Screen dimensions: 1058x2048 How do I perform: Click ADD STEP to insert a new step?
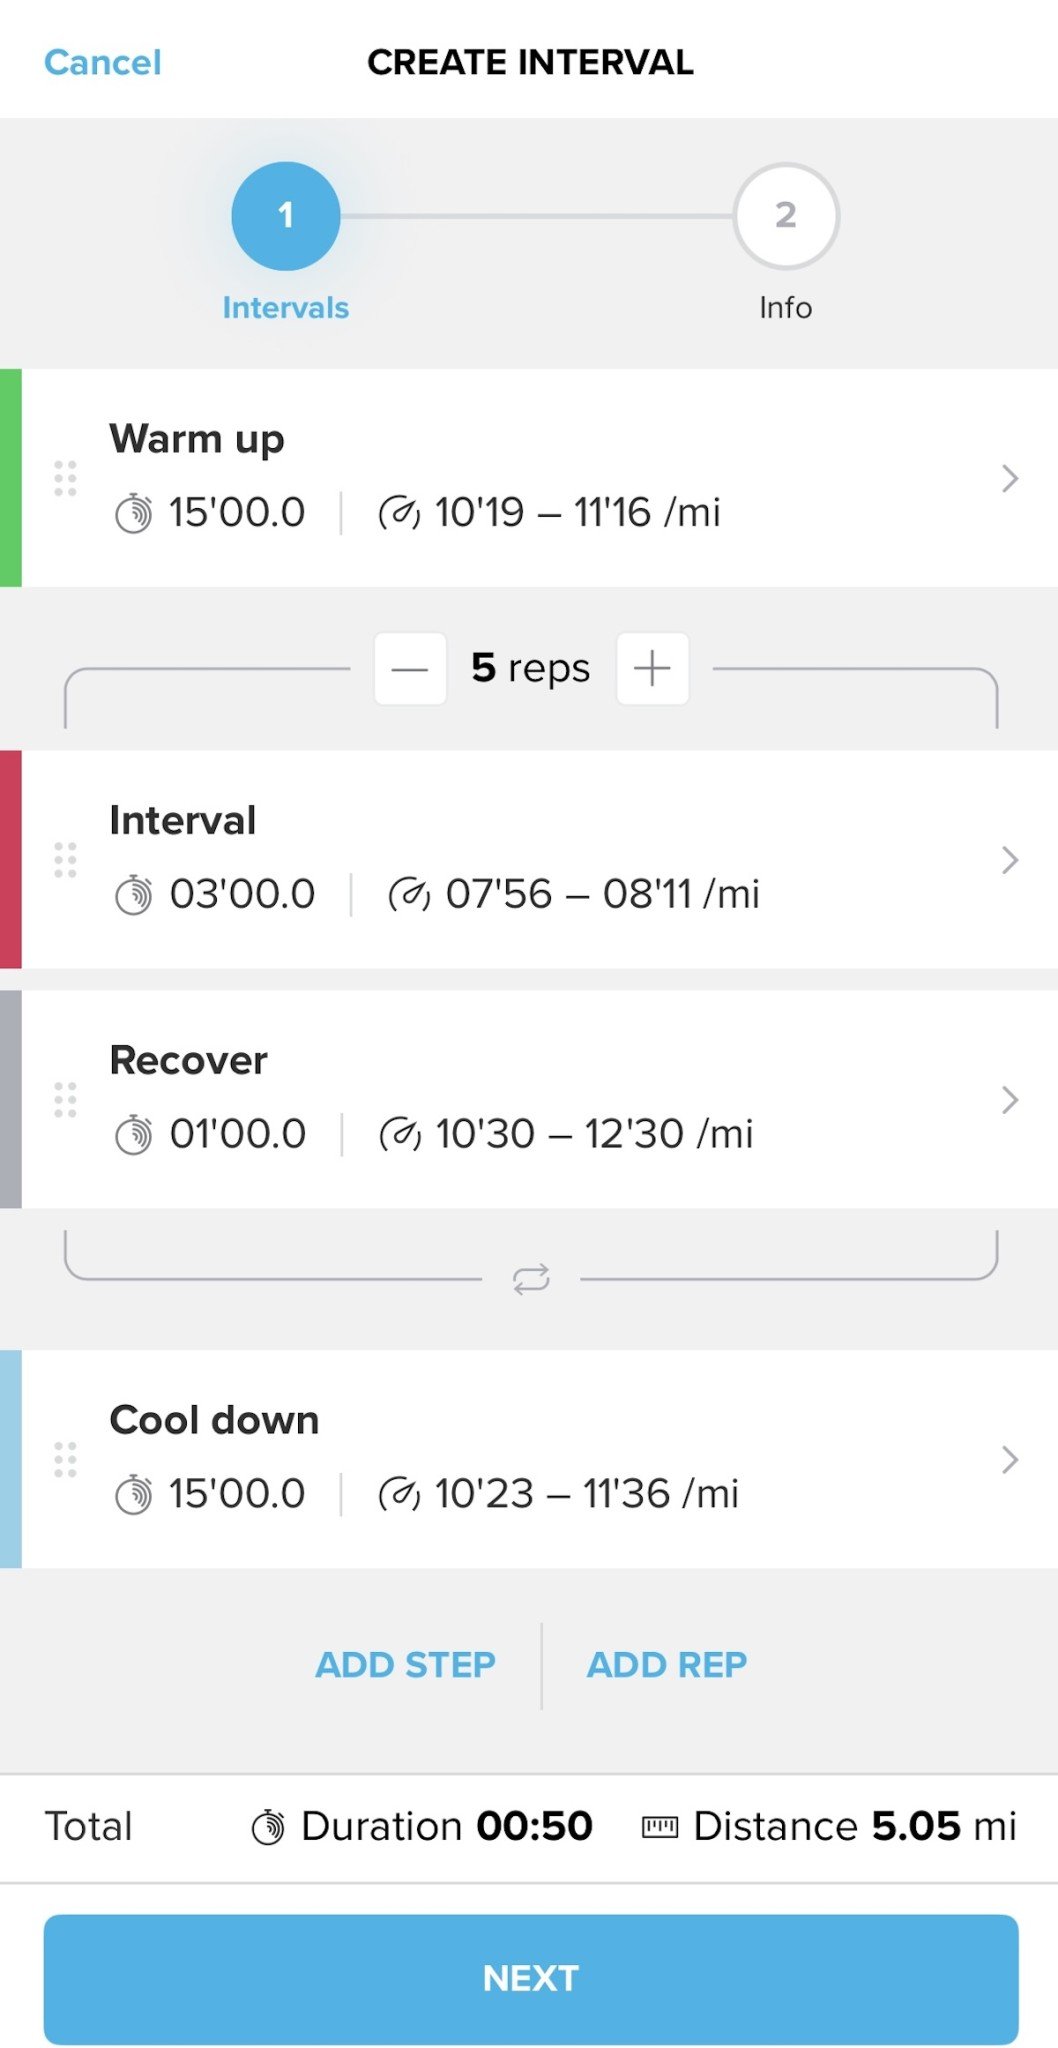405,1663
